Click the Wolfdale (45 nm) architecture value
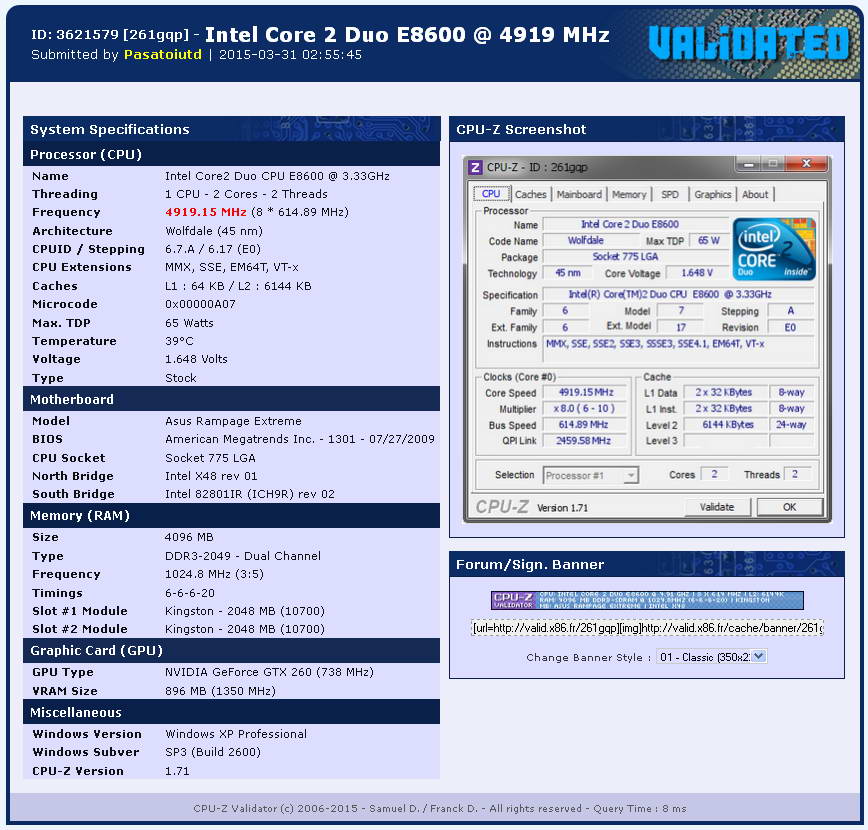The width and height of the screenshot is (868, 830). [214, 231]
